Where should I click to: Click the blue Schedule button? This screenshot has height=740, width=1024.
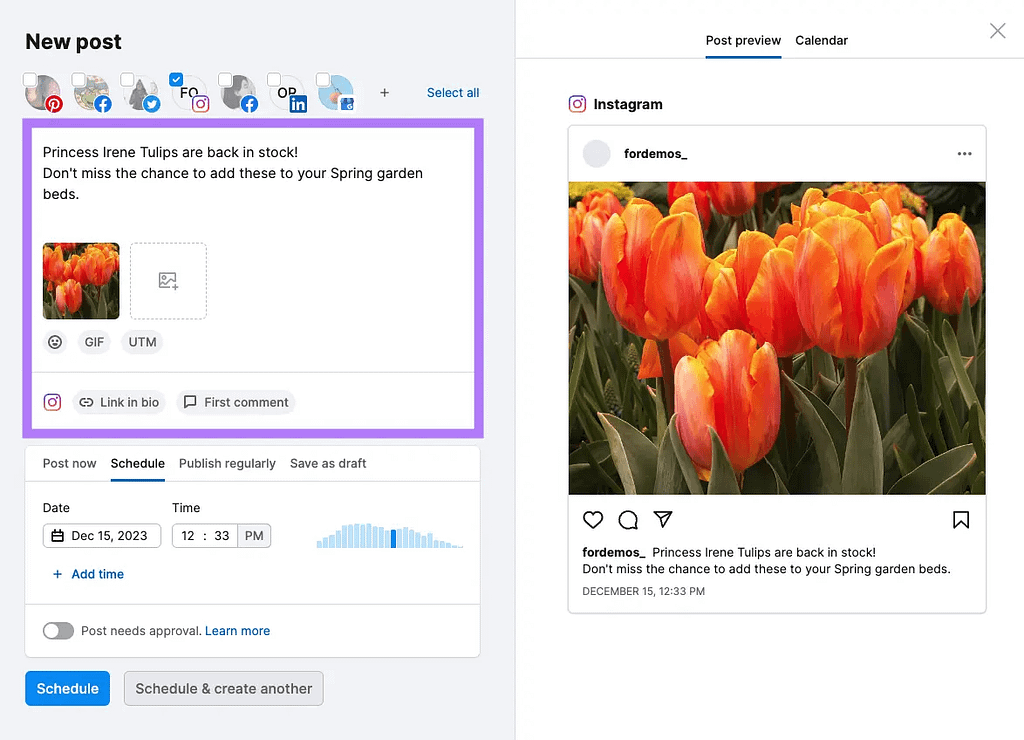[x=67, y=688]
